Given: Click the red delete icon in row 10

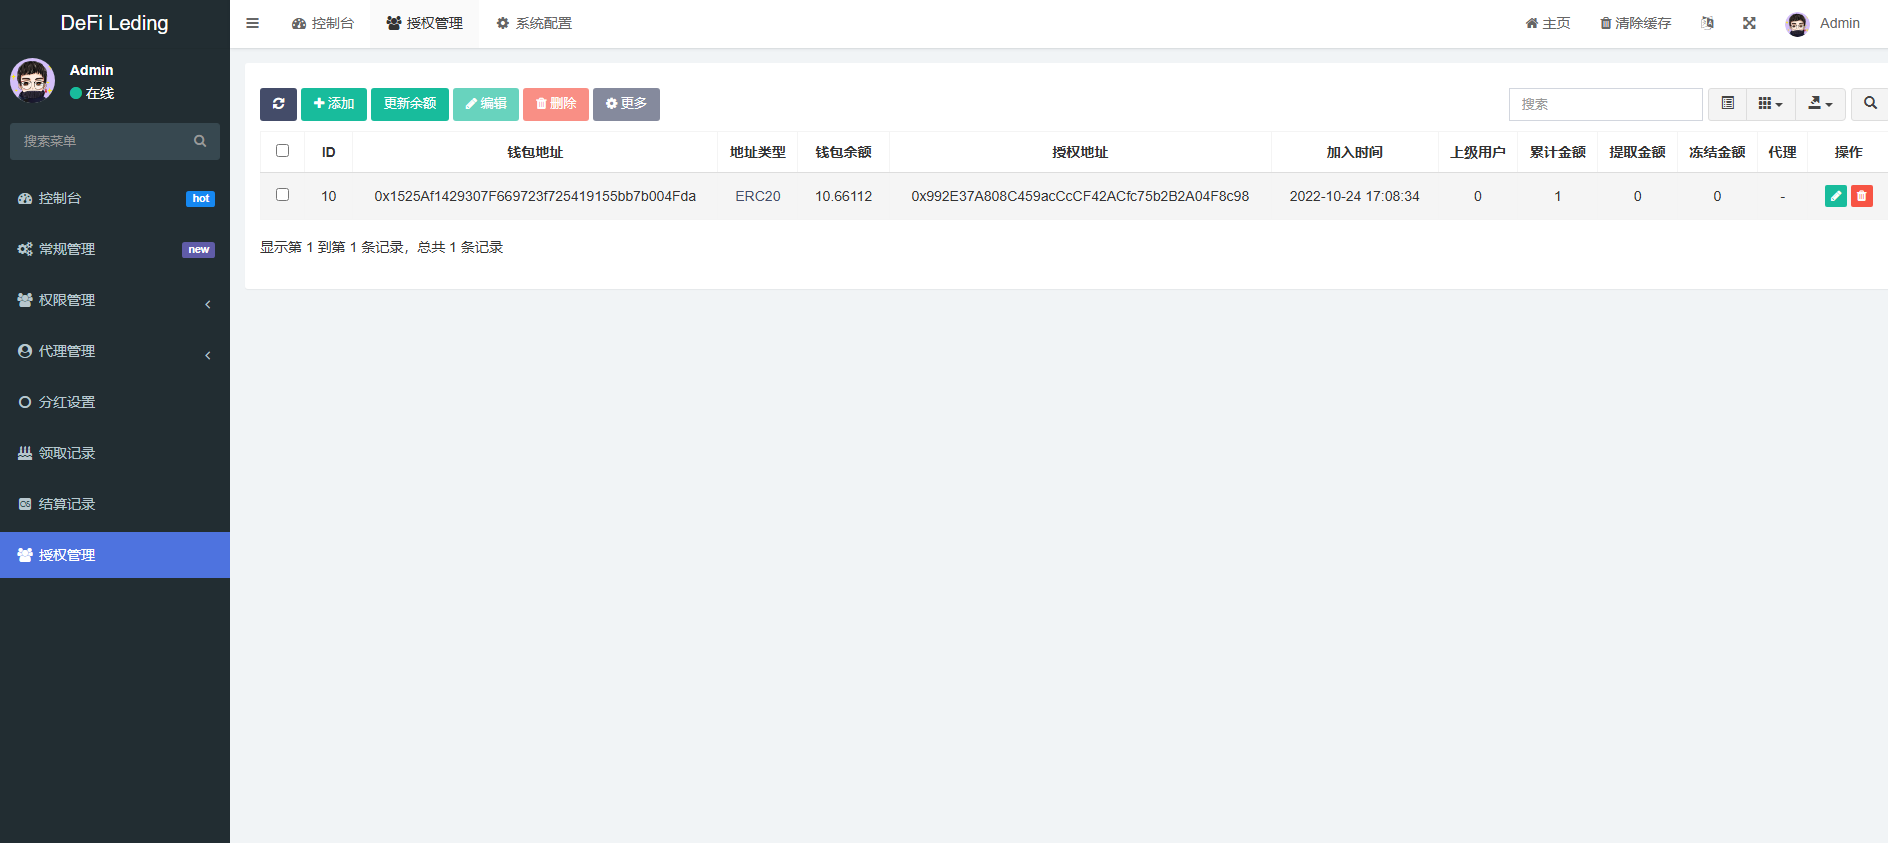Looking at the screenshot, I should click(x=1862, y=196).
